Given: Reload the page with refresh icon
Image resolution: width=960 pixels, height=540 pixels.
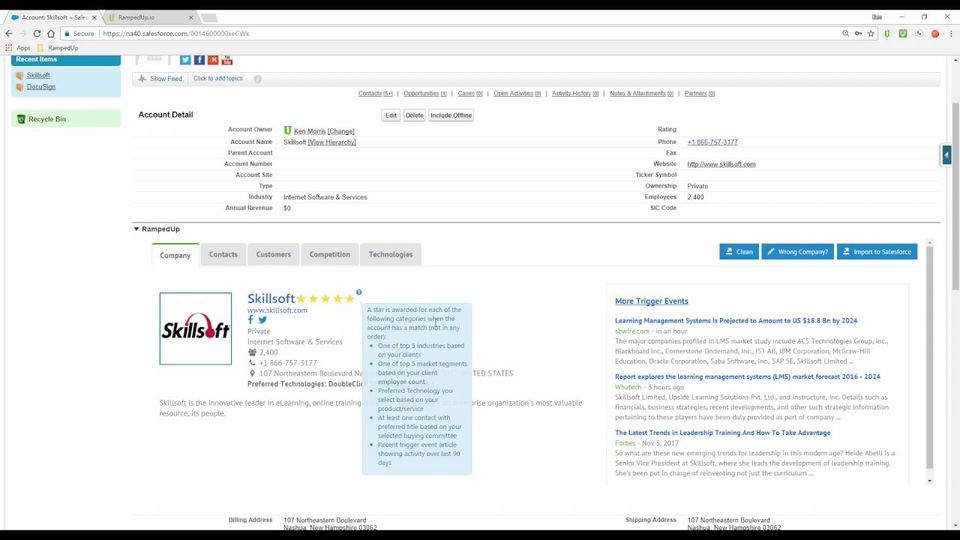Looking at the screenshot, I should [x=37, y=34].
